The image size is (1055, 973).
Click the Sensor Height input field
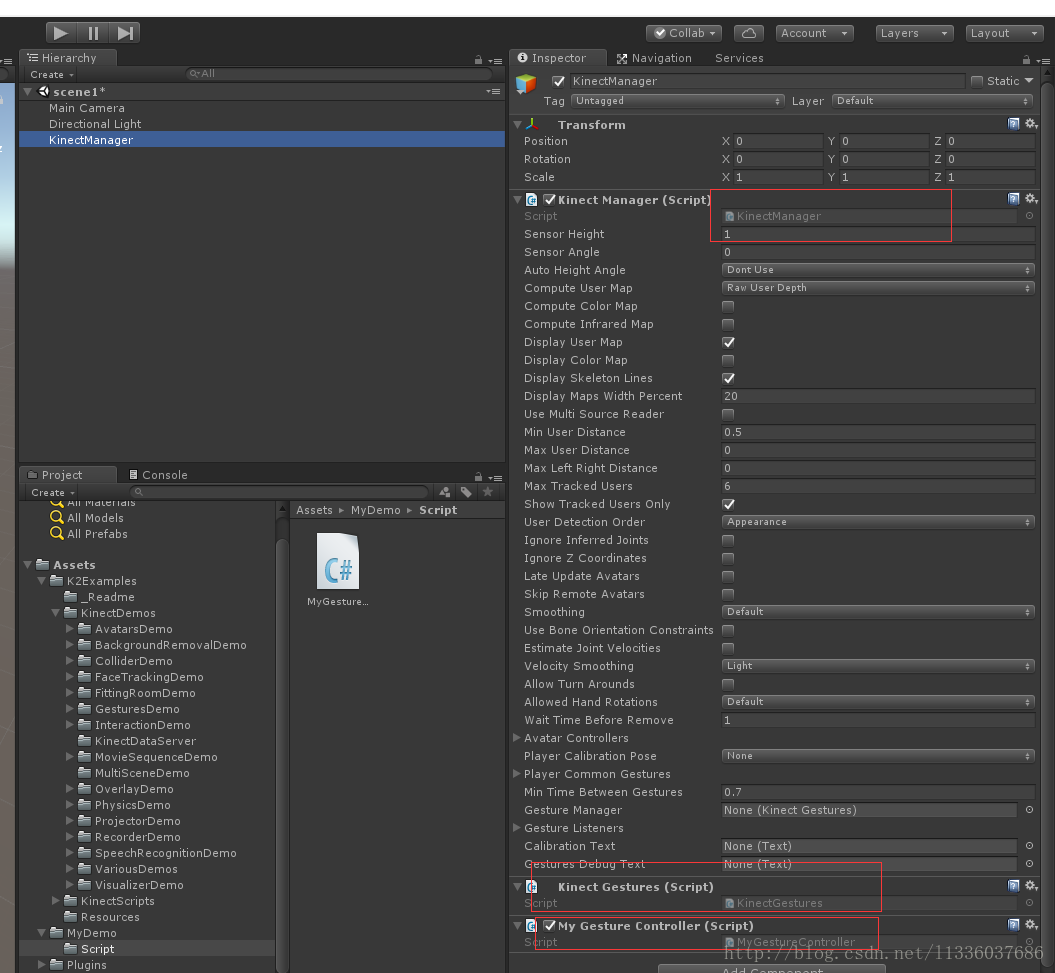878,234
